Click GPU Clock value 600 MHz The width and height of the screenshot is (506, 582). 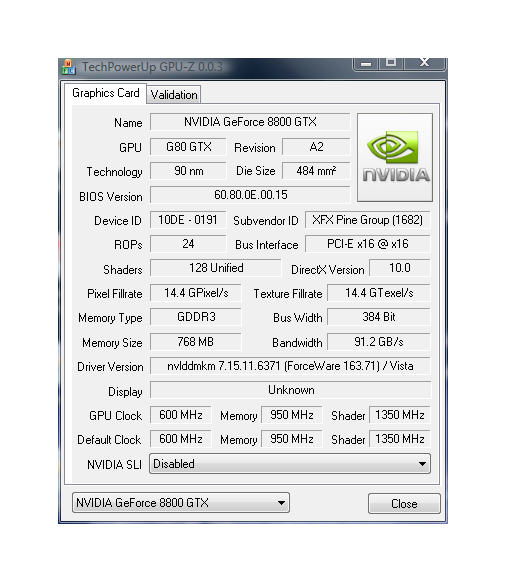click(181, 415)
